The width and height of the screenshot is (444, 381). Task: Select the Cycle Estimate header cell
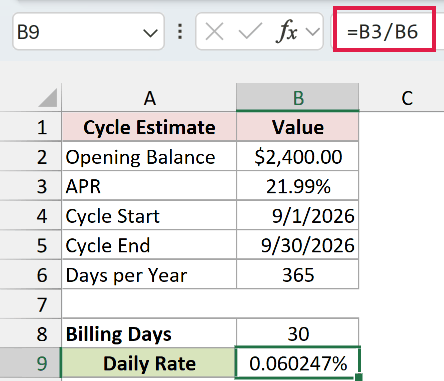coord(149,127)
